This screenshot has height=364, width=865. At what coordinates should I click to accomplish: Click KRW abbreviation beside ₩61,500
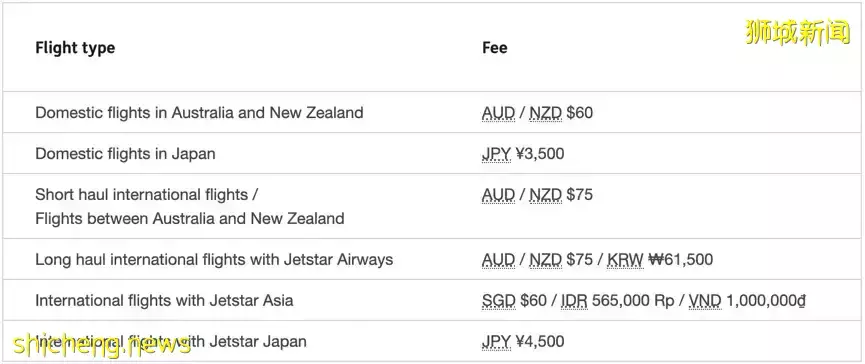point(626,259)
